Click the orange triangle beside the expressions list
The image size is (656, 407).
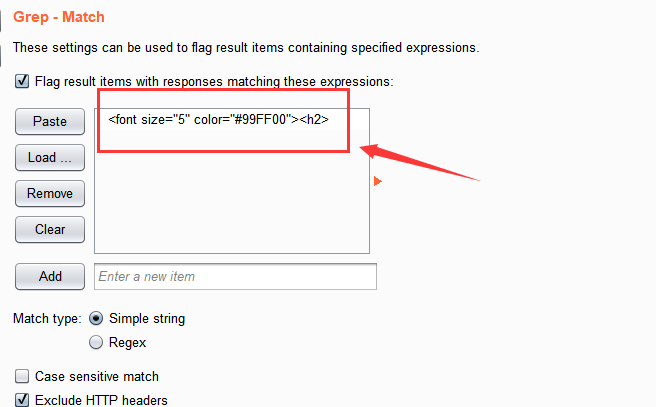coord(377,181)
